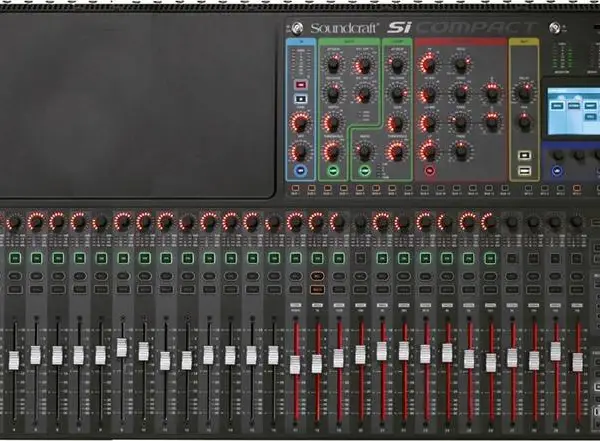Click the round green button under the gate threshold knob
Screen dimensions: 600x441
[333, 171]
